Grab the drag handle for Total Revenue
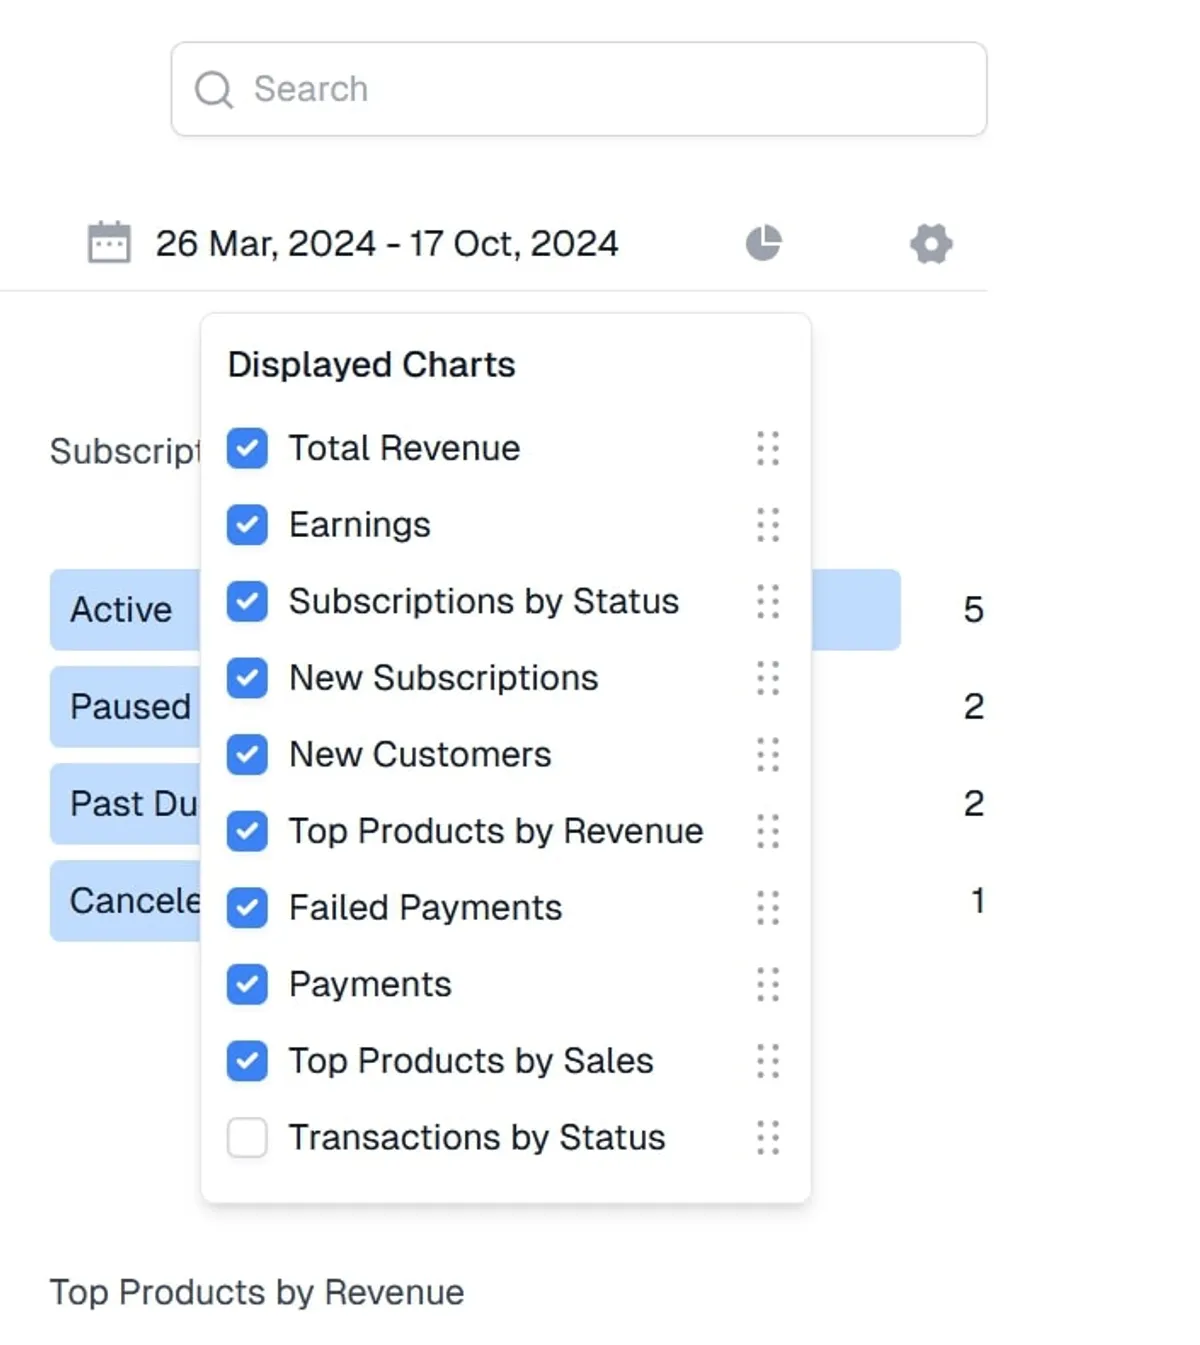Image resolution: width=1200 pixels, height=1345 pixels. click(768, 448)
